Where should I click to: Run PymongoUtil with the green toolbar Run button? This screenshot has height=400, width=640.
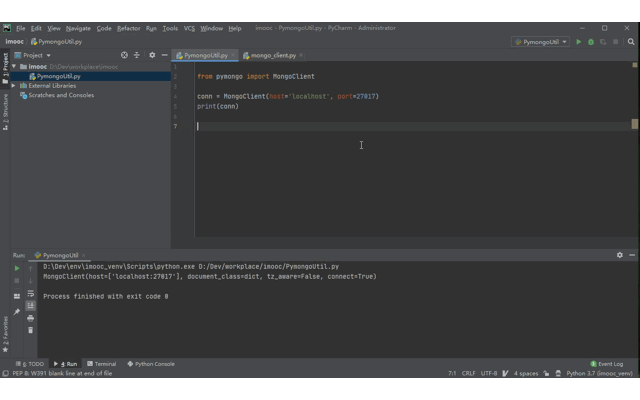578,42
